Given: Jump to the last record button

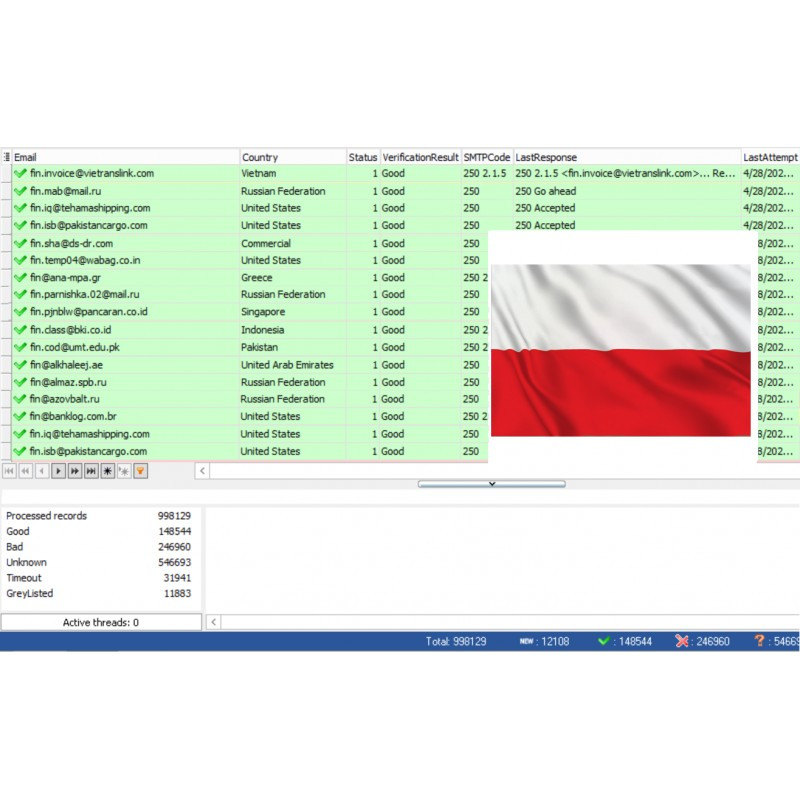Looking at the screenshot, I should click(91, 471).
